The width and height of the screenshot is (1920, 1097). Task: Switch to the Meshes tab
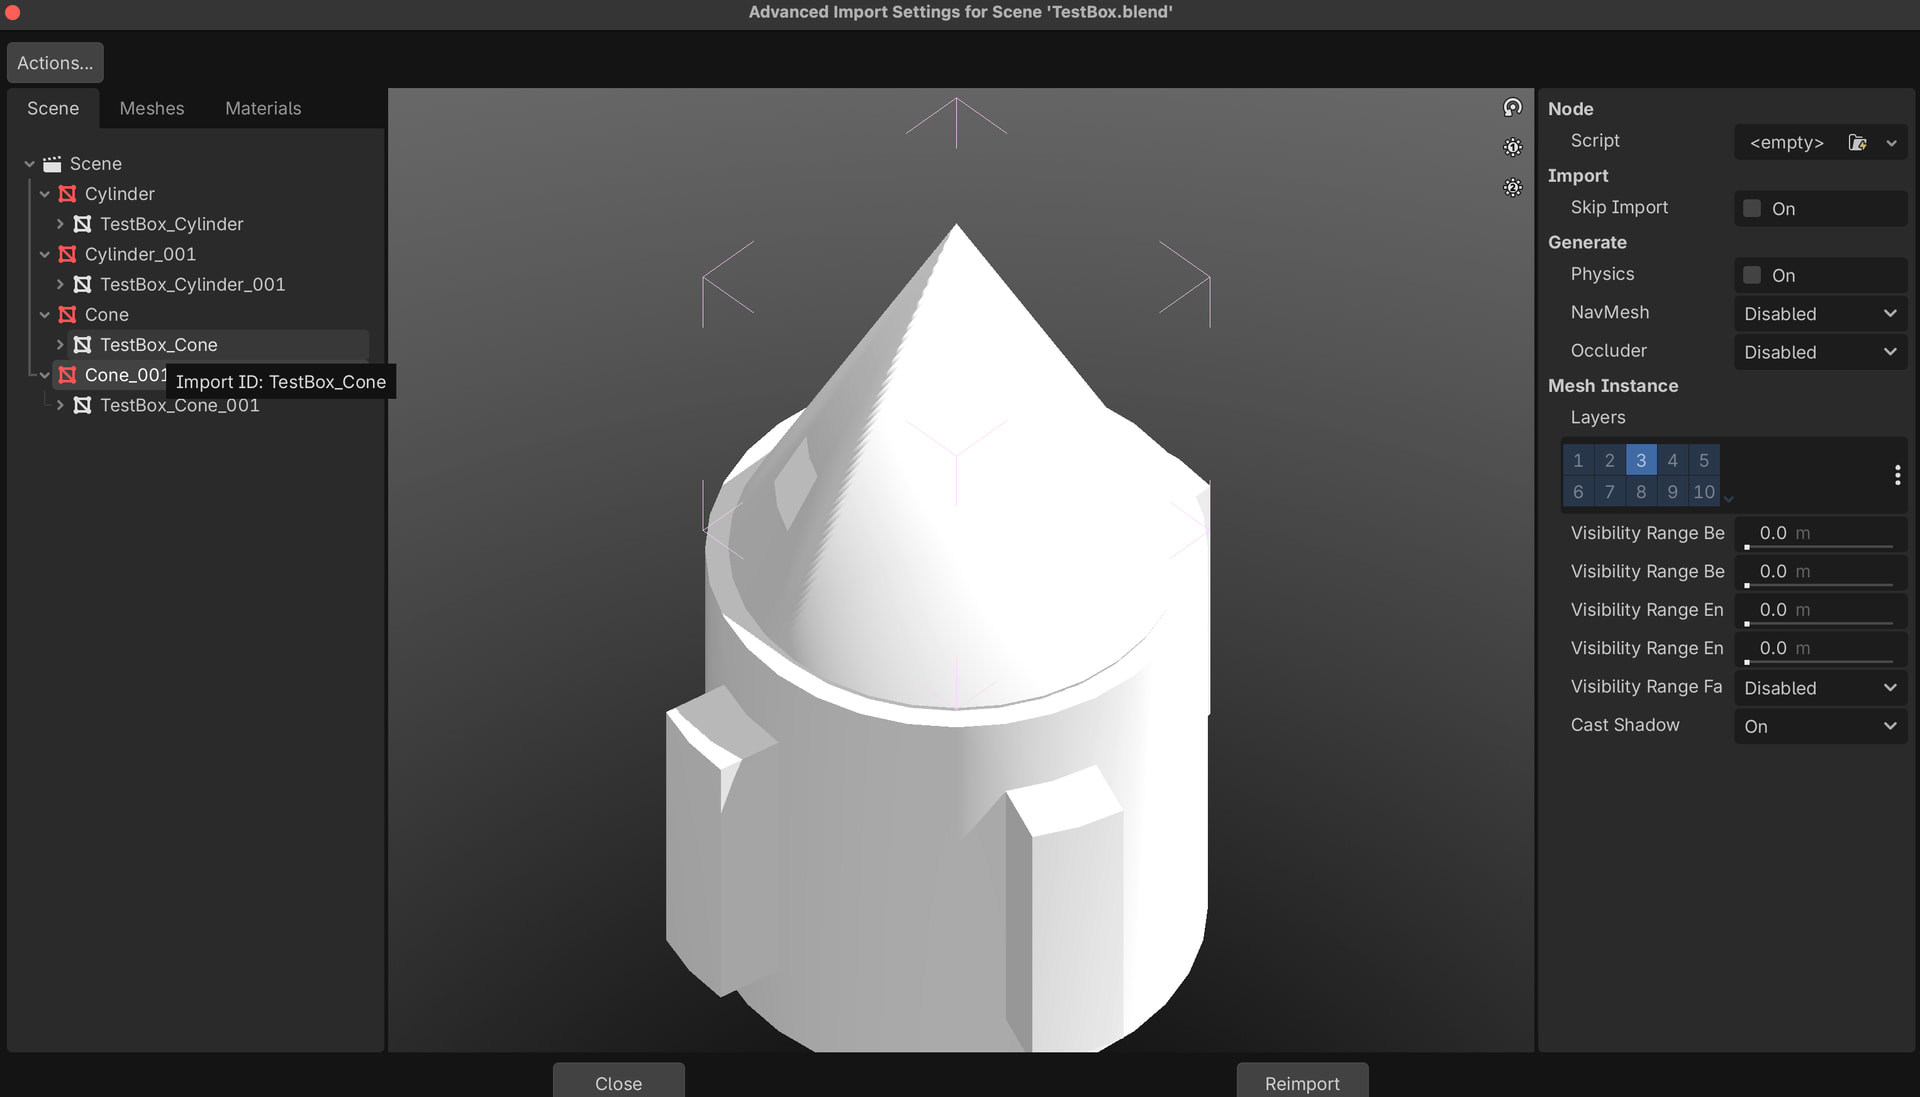click(152, 108)
